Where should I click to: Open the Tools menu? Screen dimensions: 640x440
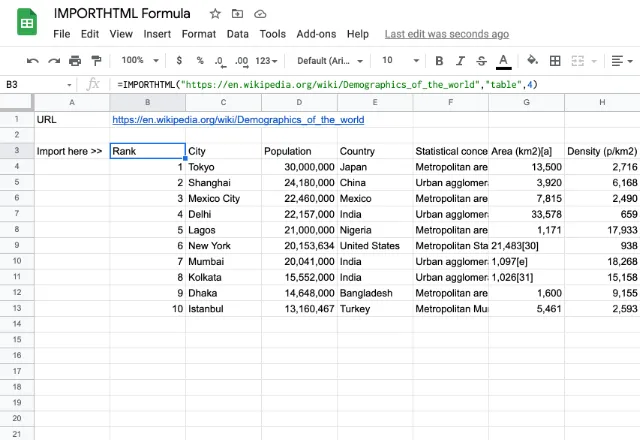[273, 34]
